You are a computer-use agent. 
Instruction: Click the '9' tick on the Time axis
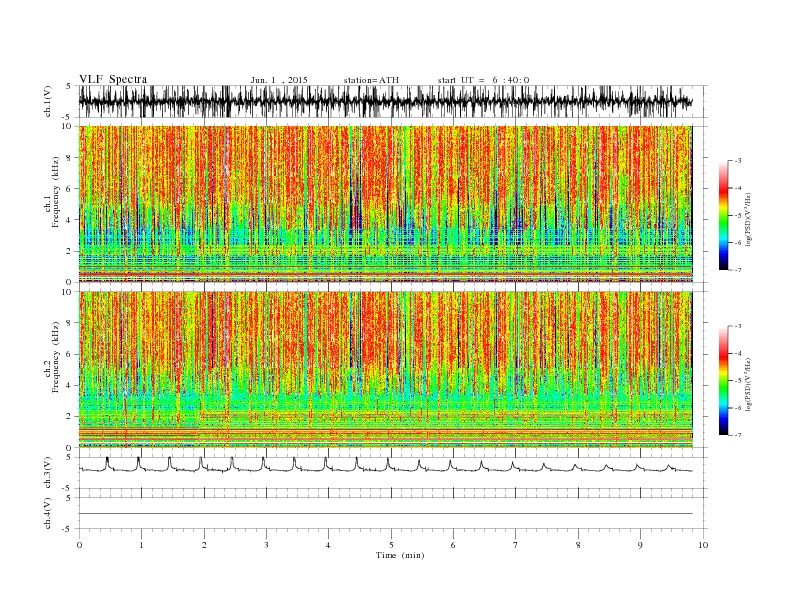click(640, 545)
